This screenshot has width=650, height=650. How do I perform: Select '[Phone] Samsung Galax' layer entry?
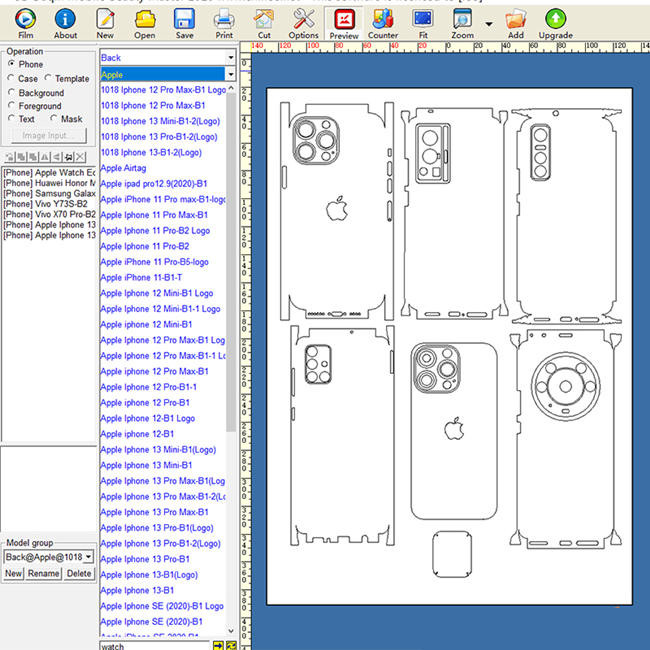tap(49, 193)
